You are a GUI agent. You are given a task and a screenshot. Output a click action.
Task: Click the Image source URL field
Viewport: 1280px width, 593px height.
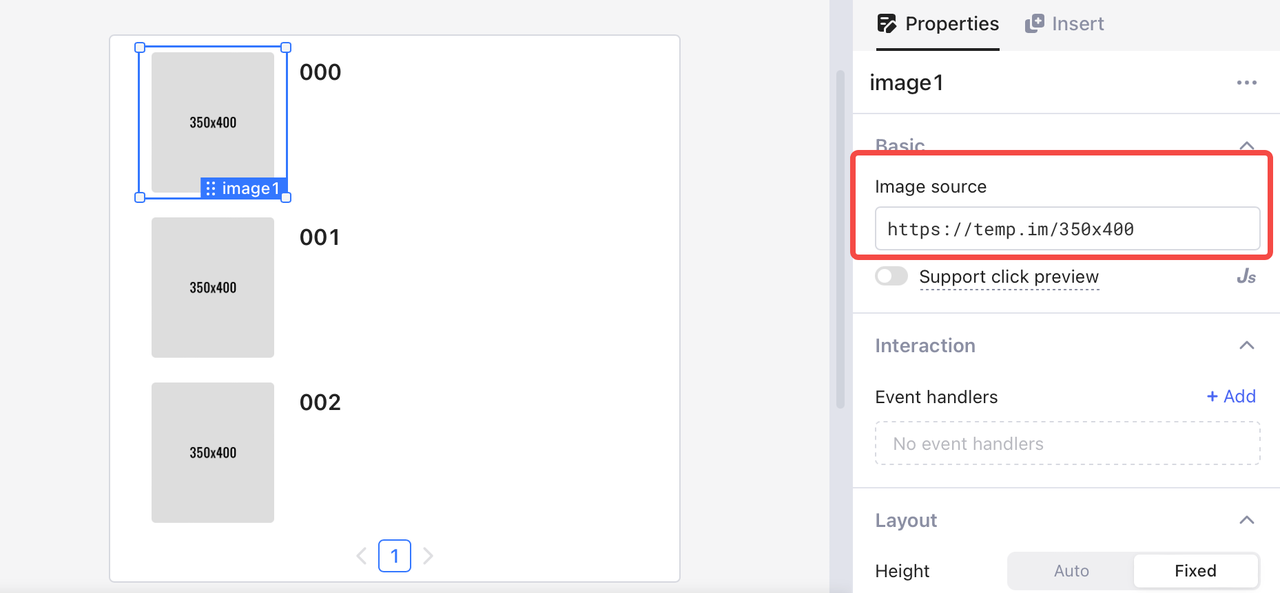pos(1066,229)
